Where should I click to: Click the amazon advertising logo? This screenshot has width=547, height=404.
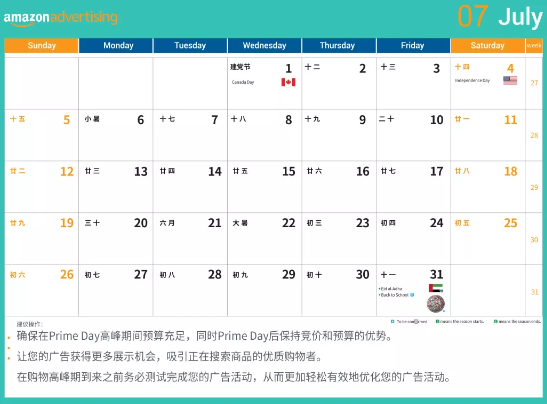click(x=61, y=18)
